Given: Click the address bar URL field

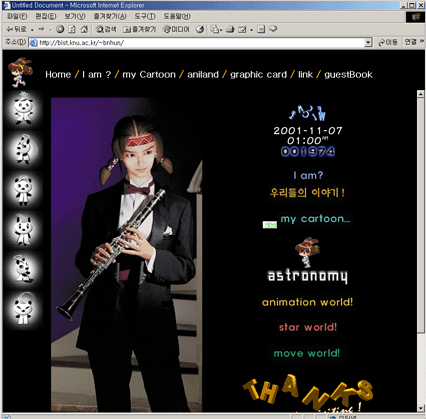Looking at the screenshot, I should click(200, 43).
